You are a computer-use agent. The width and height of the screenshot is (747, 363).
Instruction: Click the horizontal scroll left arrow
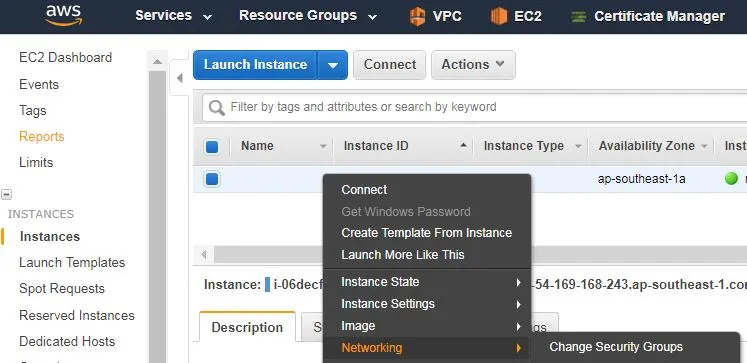[204, 254]
